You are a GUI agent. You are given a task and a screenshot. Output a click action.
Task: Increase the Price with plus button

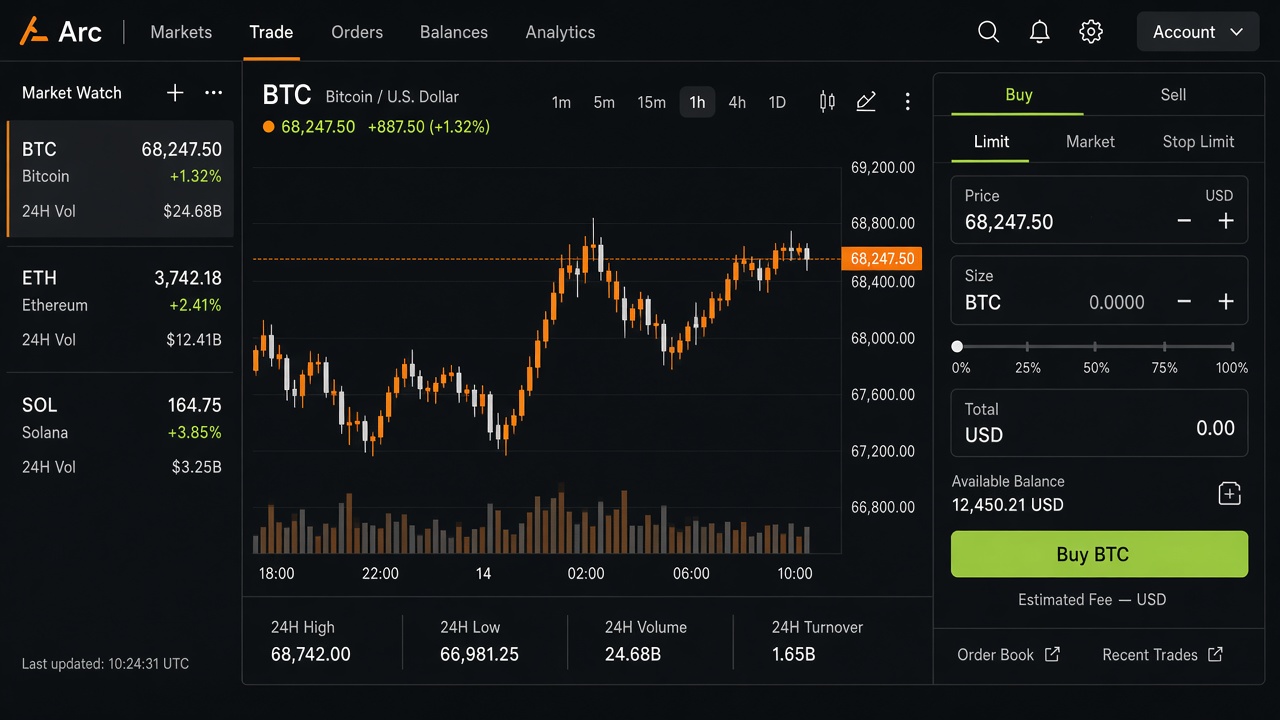1226,221
